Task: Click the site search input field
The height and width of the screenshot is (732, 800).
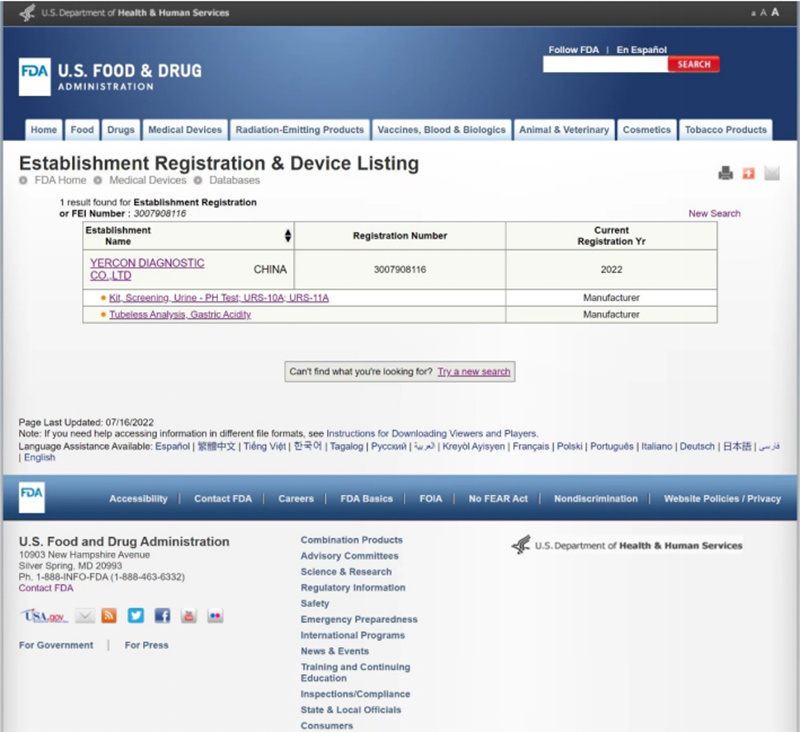Action: point(606,64)
